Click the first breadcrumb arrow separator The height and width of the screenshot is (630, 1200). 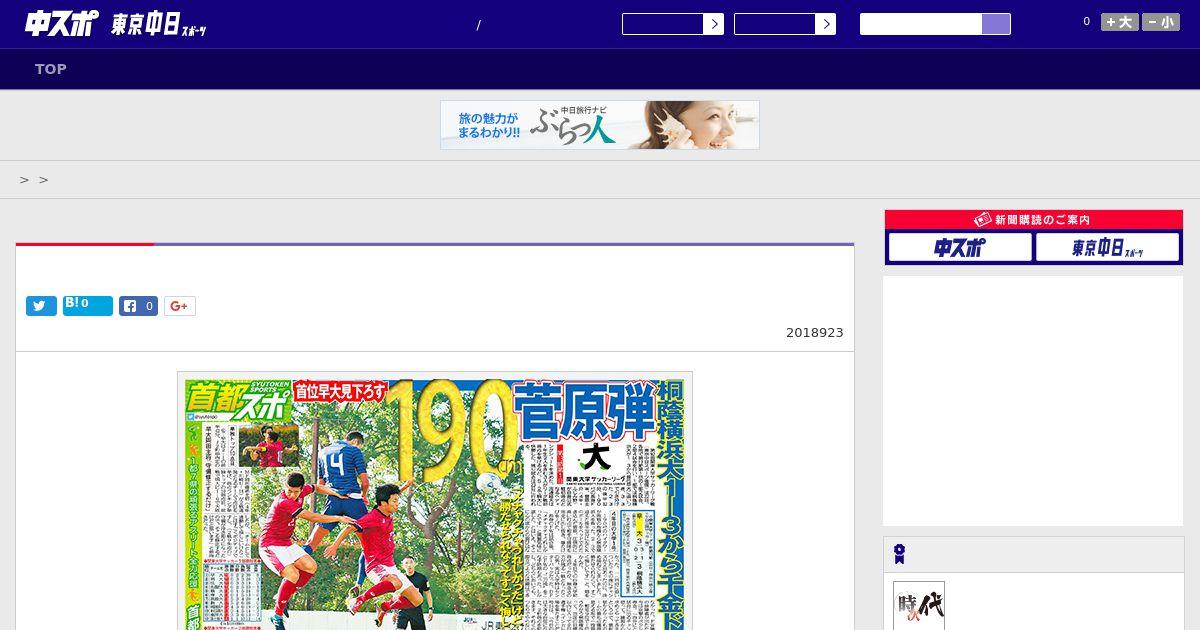[24, 180]
